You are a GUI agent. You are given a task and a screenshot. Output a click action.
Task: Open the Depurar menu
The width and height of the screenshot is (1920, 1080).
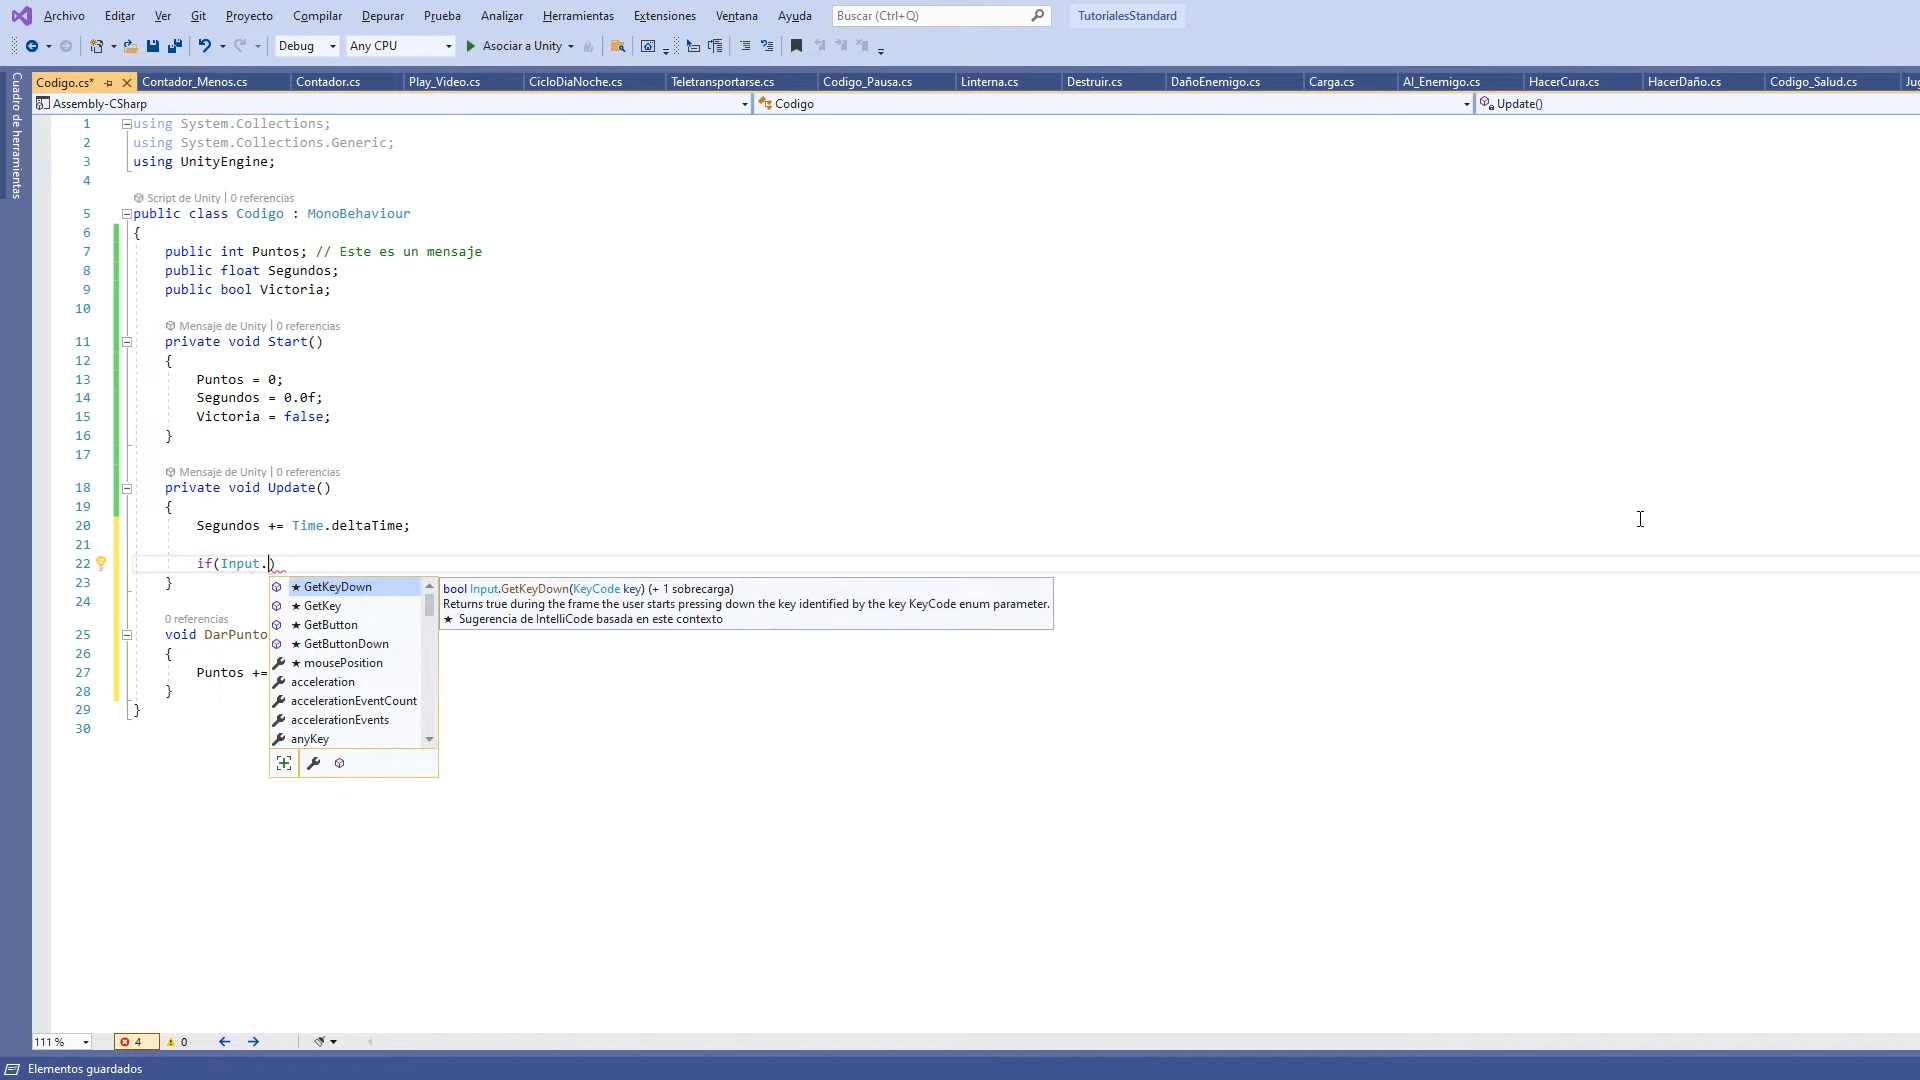(x=382, y=16)
